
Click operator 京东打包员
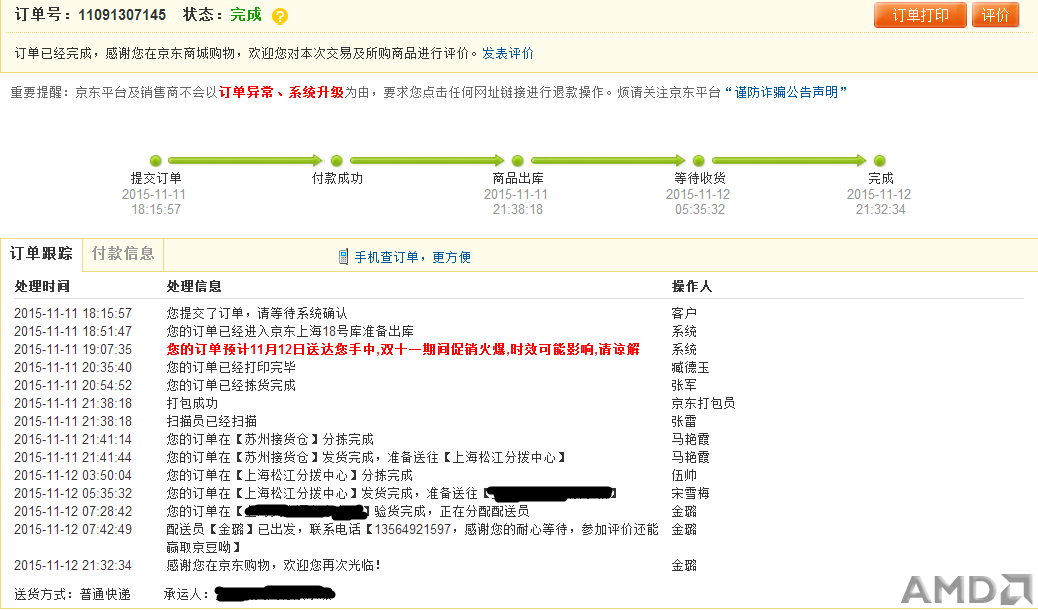703,403
